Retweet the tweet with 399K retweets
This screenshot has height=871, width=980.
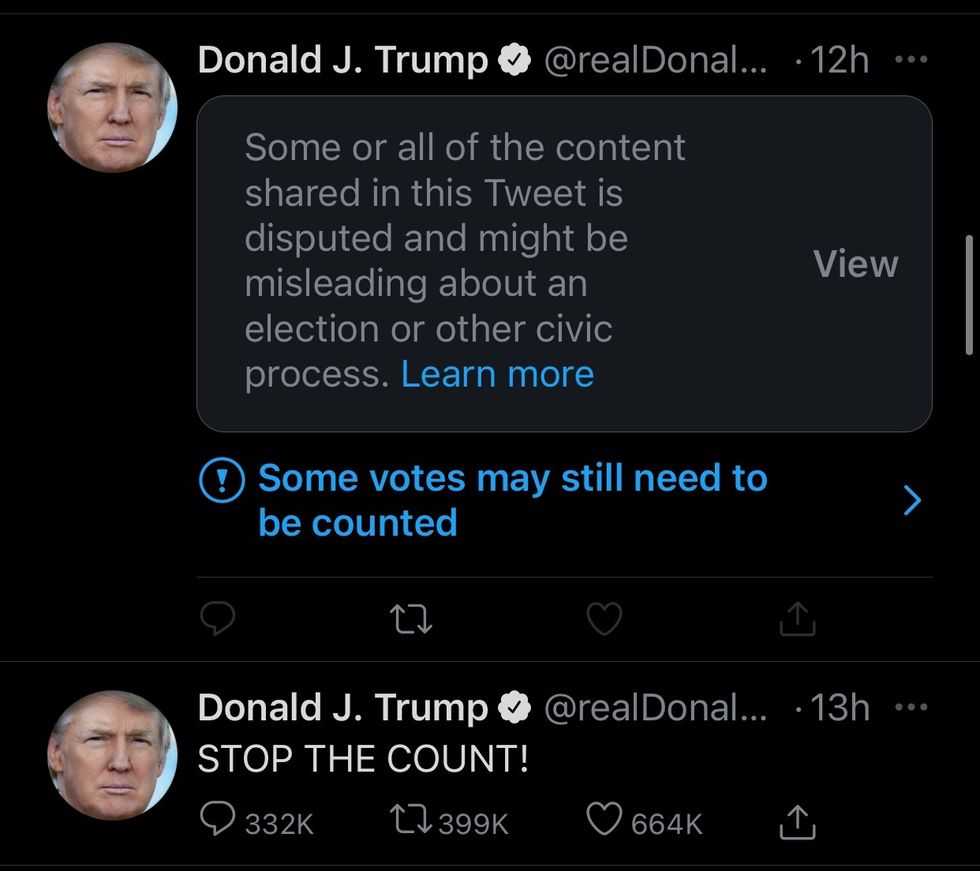412,822
